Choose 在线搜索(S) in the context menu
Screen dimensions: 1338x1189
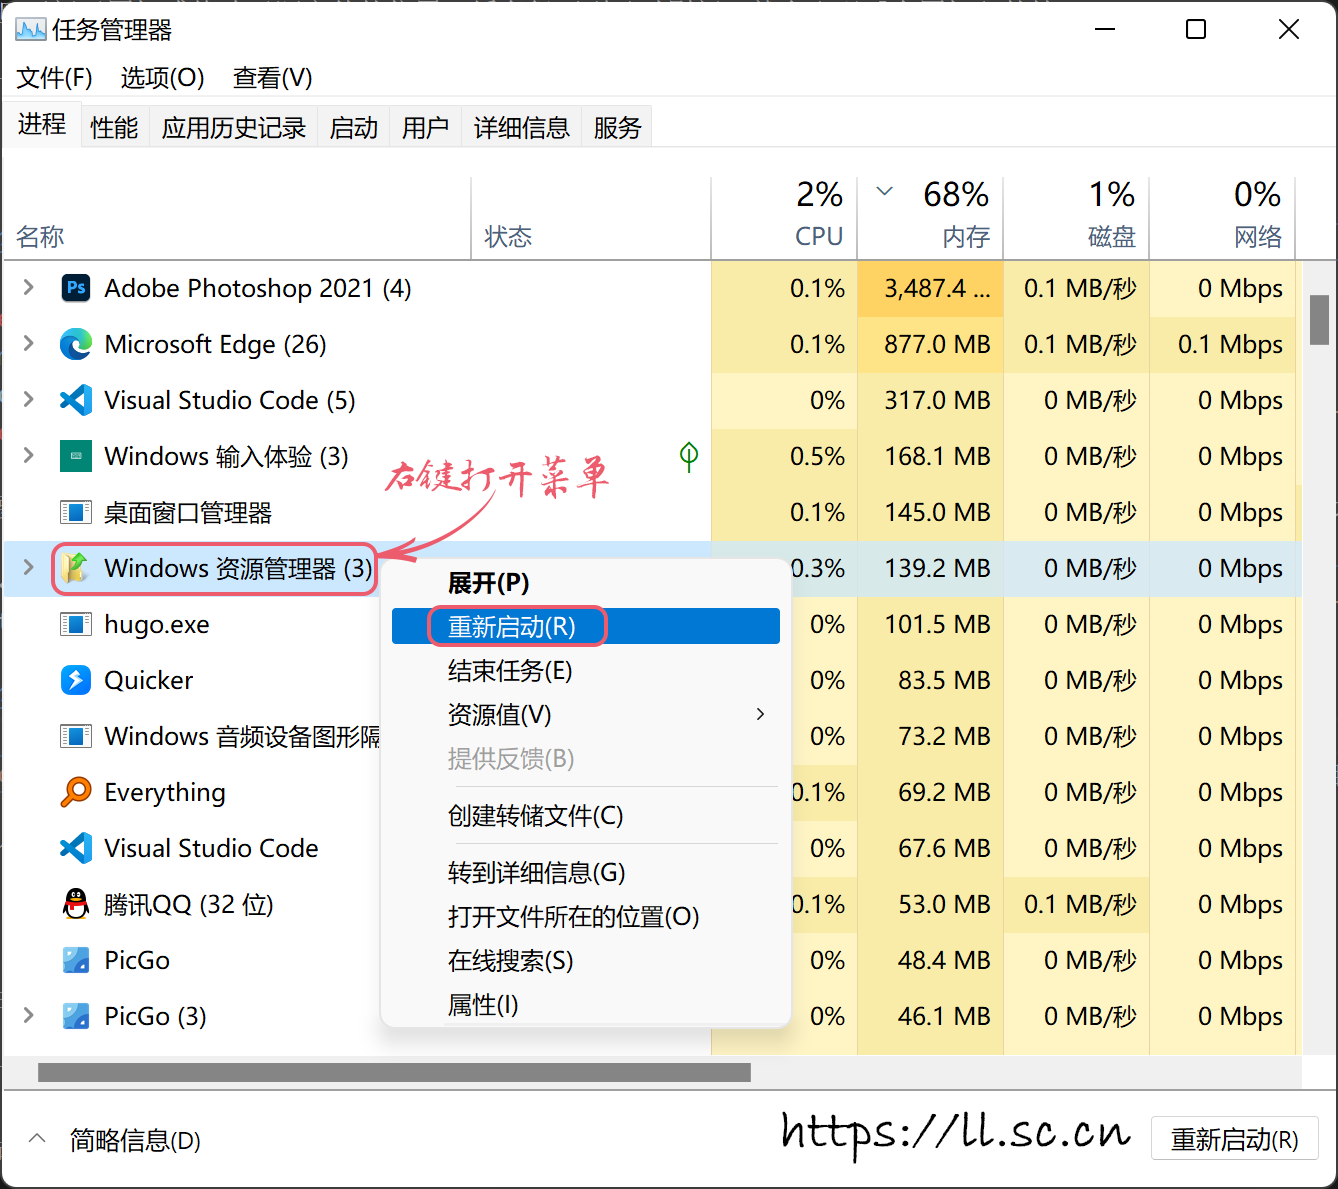(x=586, y=960)
